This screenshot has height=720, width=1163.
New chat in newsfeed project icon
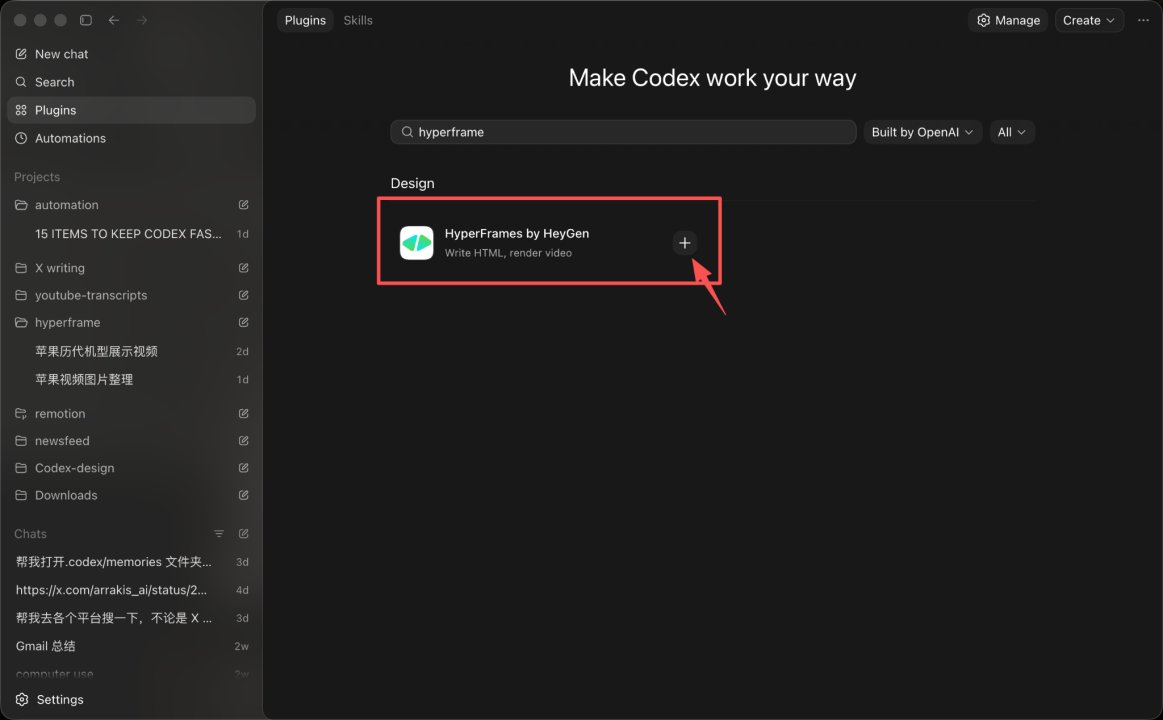[x=243, y=440]
